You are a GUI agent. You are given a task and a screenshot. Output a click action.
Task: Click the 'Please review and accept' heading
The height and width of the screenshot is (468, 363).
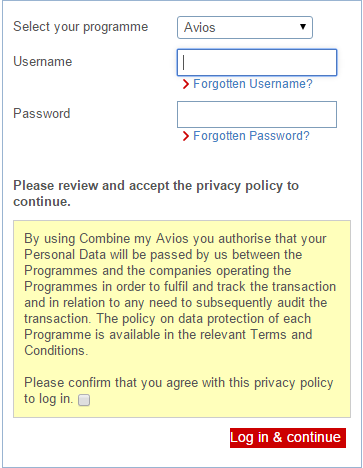point(156,193)
